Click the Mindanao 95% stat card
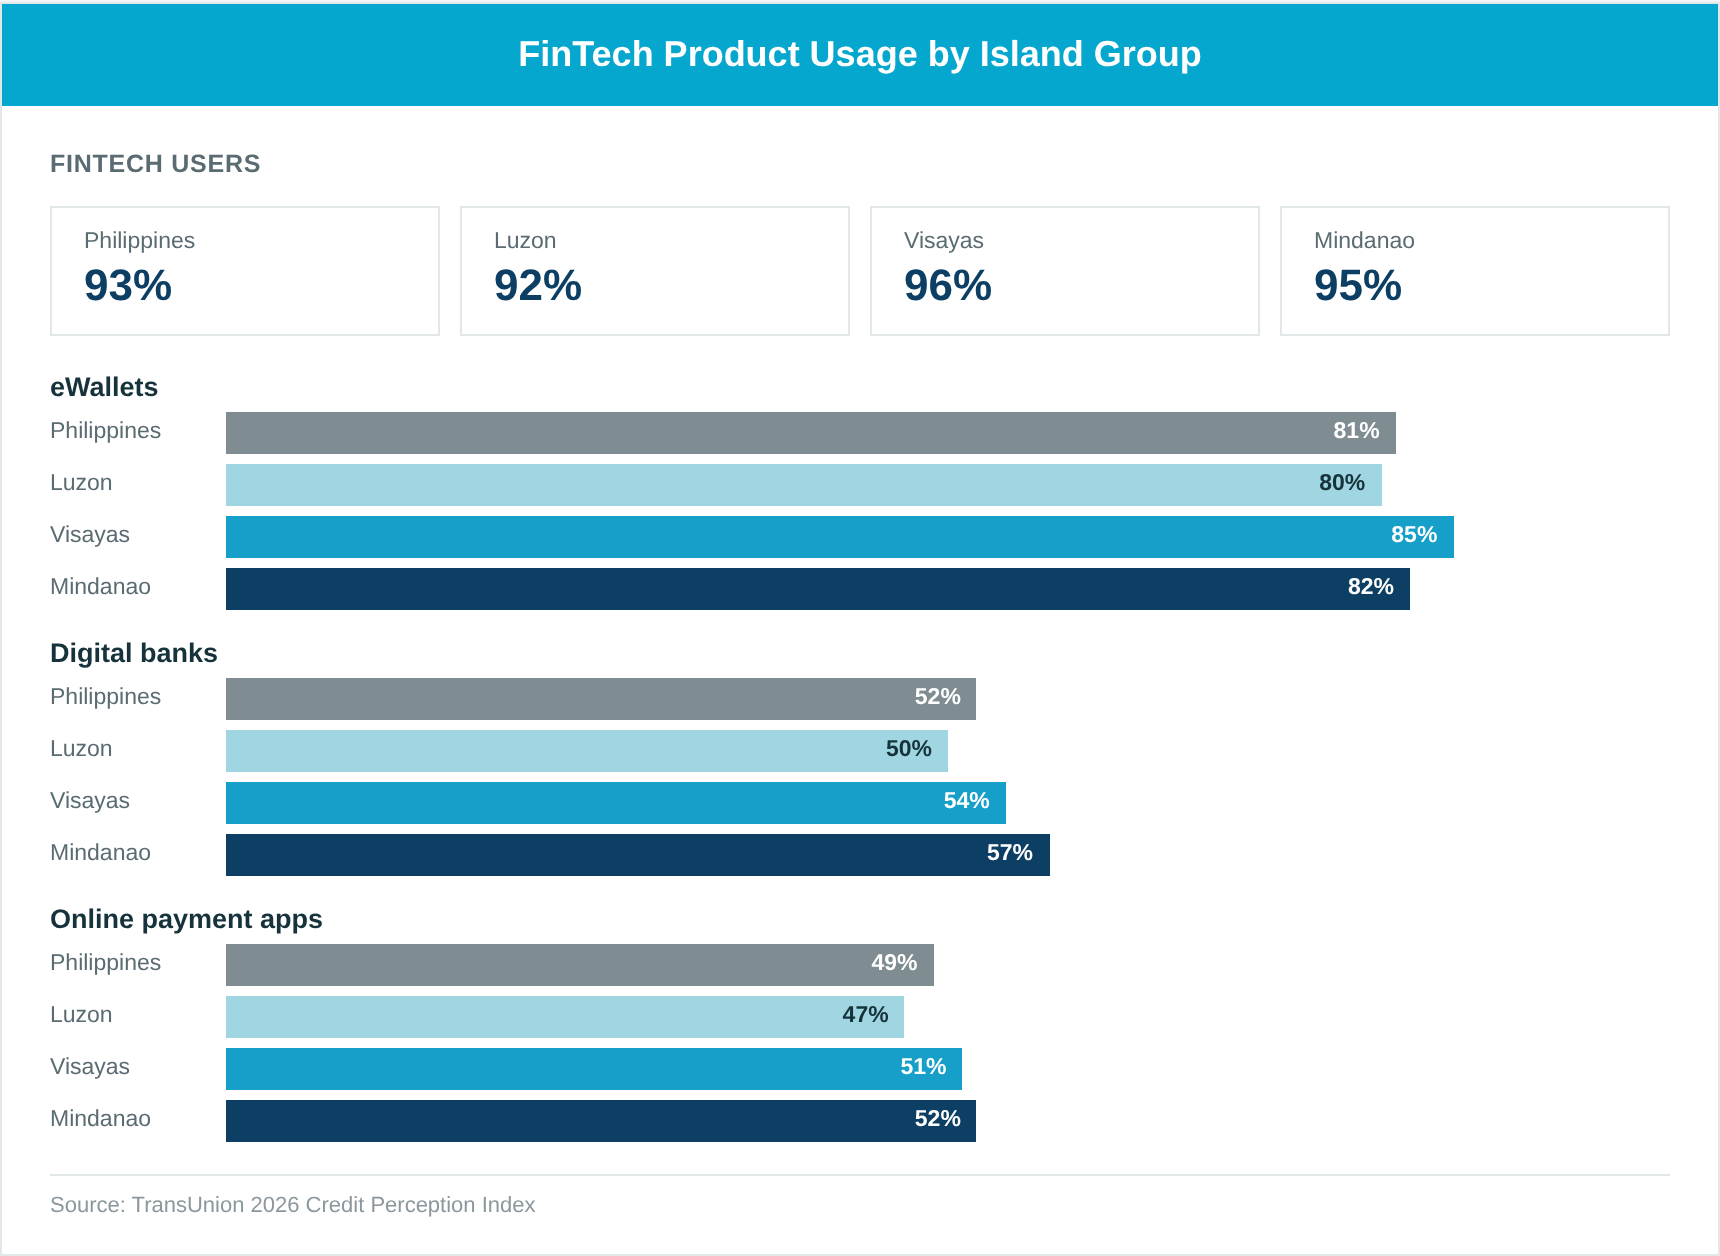1720x1256 pixels. coord(1475,271)
